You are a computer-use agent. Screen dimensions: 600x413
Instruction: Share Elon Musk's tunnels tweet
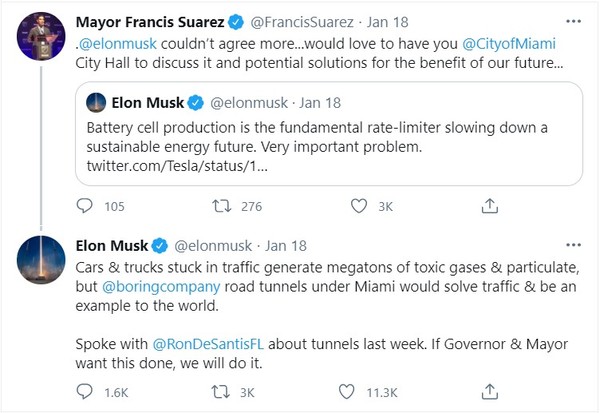(490, 392)
